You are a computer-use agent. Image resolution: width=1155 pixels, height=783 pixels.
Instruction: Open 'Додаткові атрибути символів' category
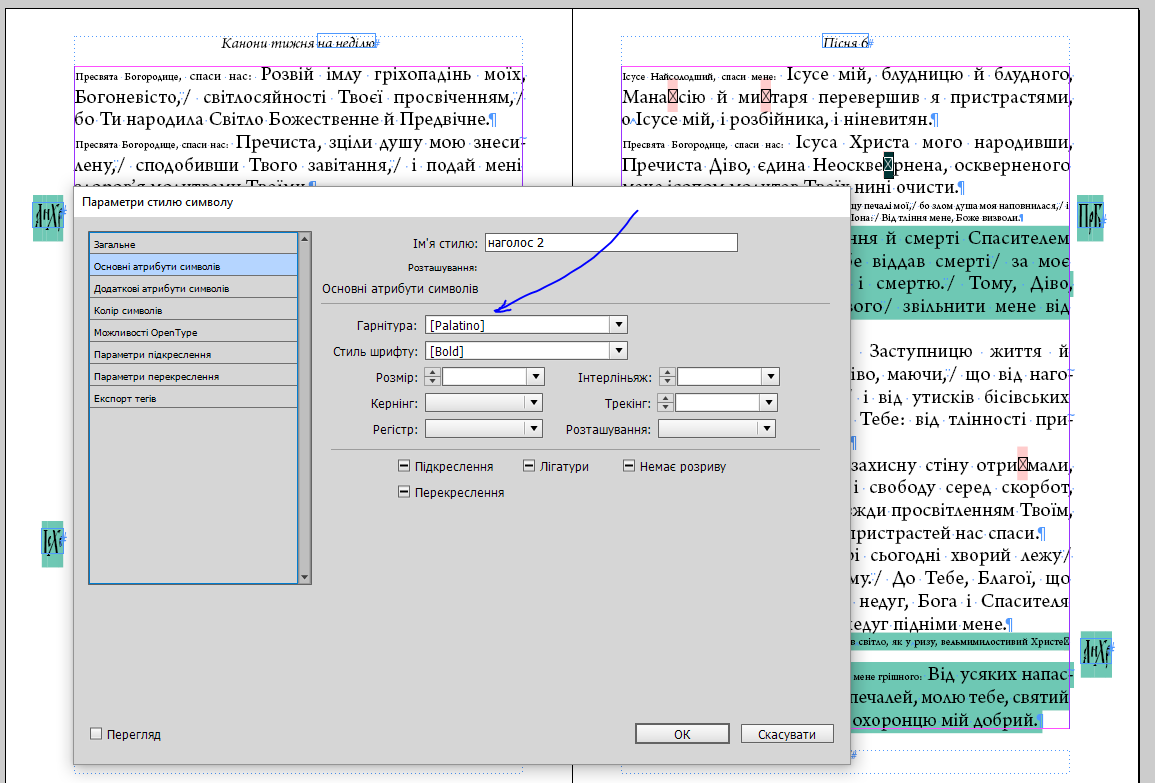click(193, 288)
